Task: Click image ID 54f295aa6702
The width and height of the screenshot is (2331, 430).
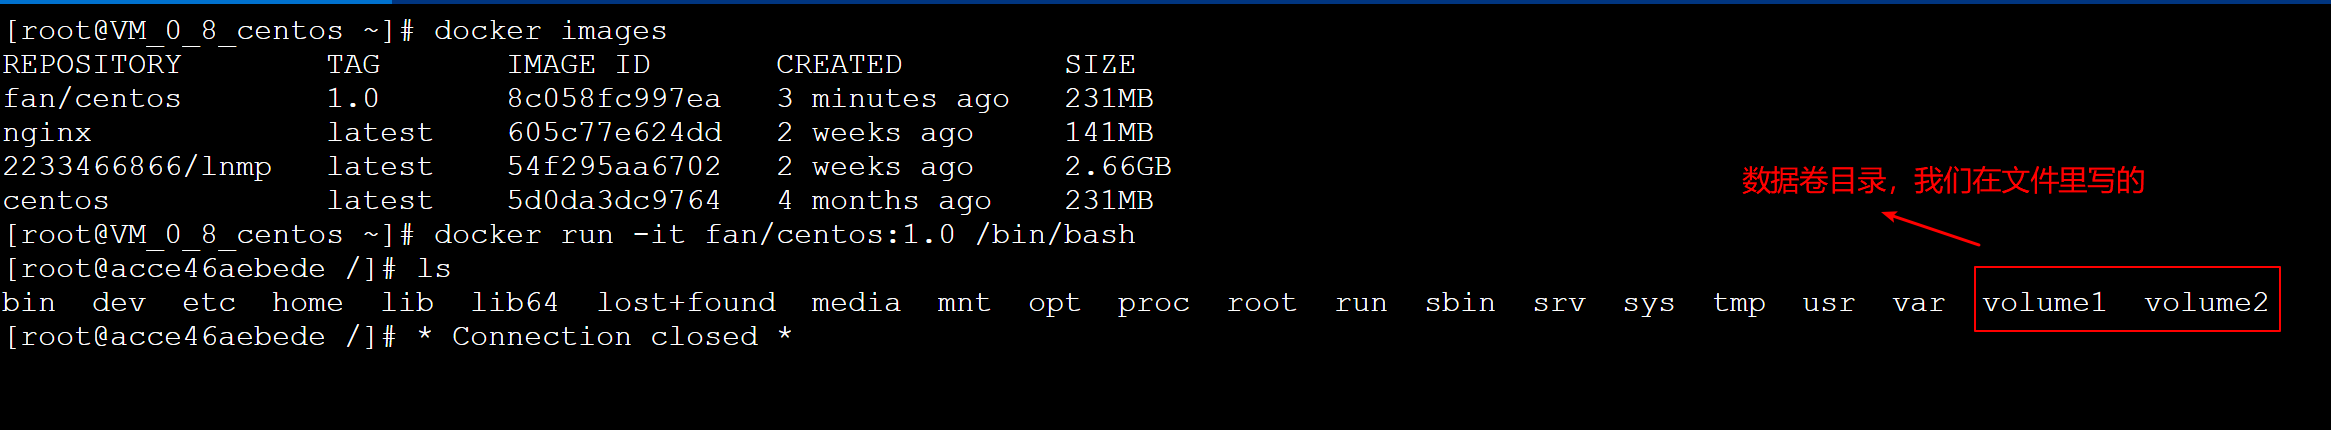Action: tap(614, 166)
